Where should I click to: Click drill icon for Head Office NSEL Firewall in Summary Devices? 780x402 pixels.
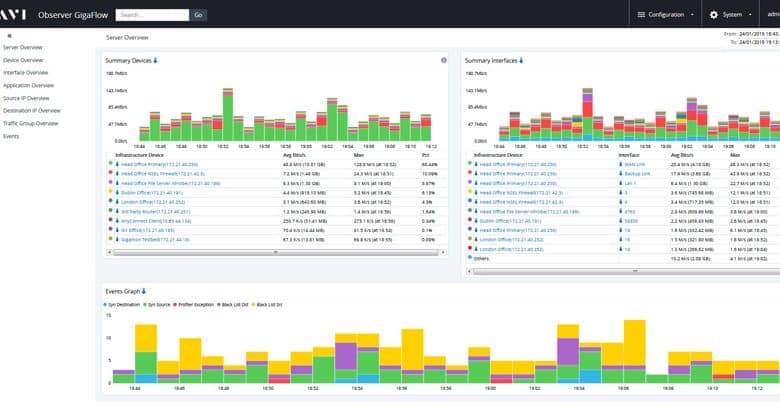coord(117,174)
